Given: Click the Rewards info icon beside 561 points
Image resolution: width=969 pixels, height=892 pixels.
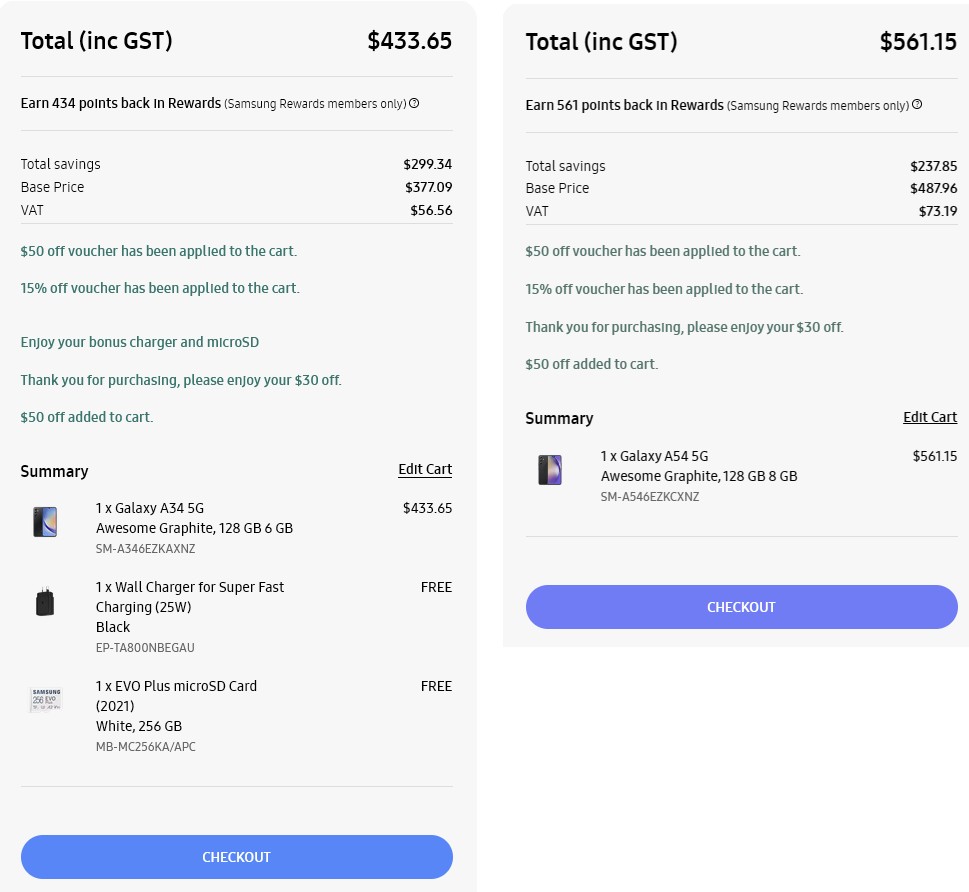Looking at the screenshot, I should 917,105.
